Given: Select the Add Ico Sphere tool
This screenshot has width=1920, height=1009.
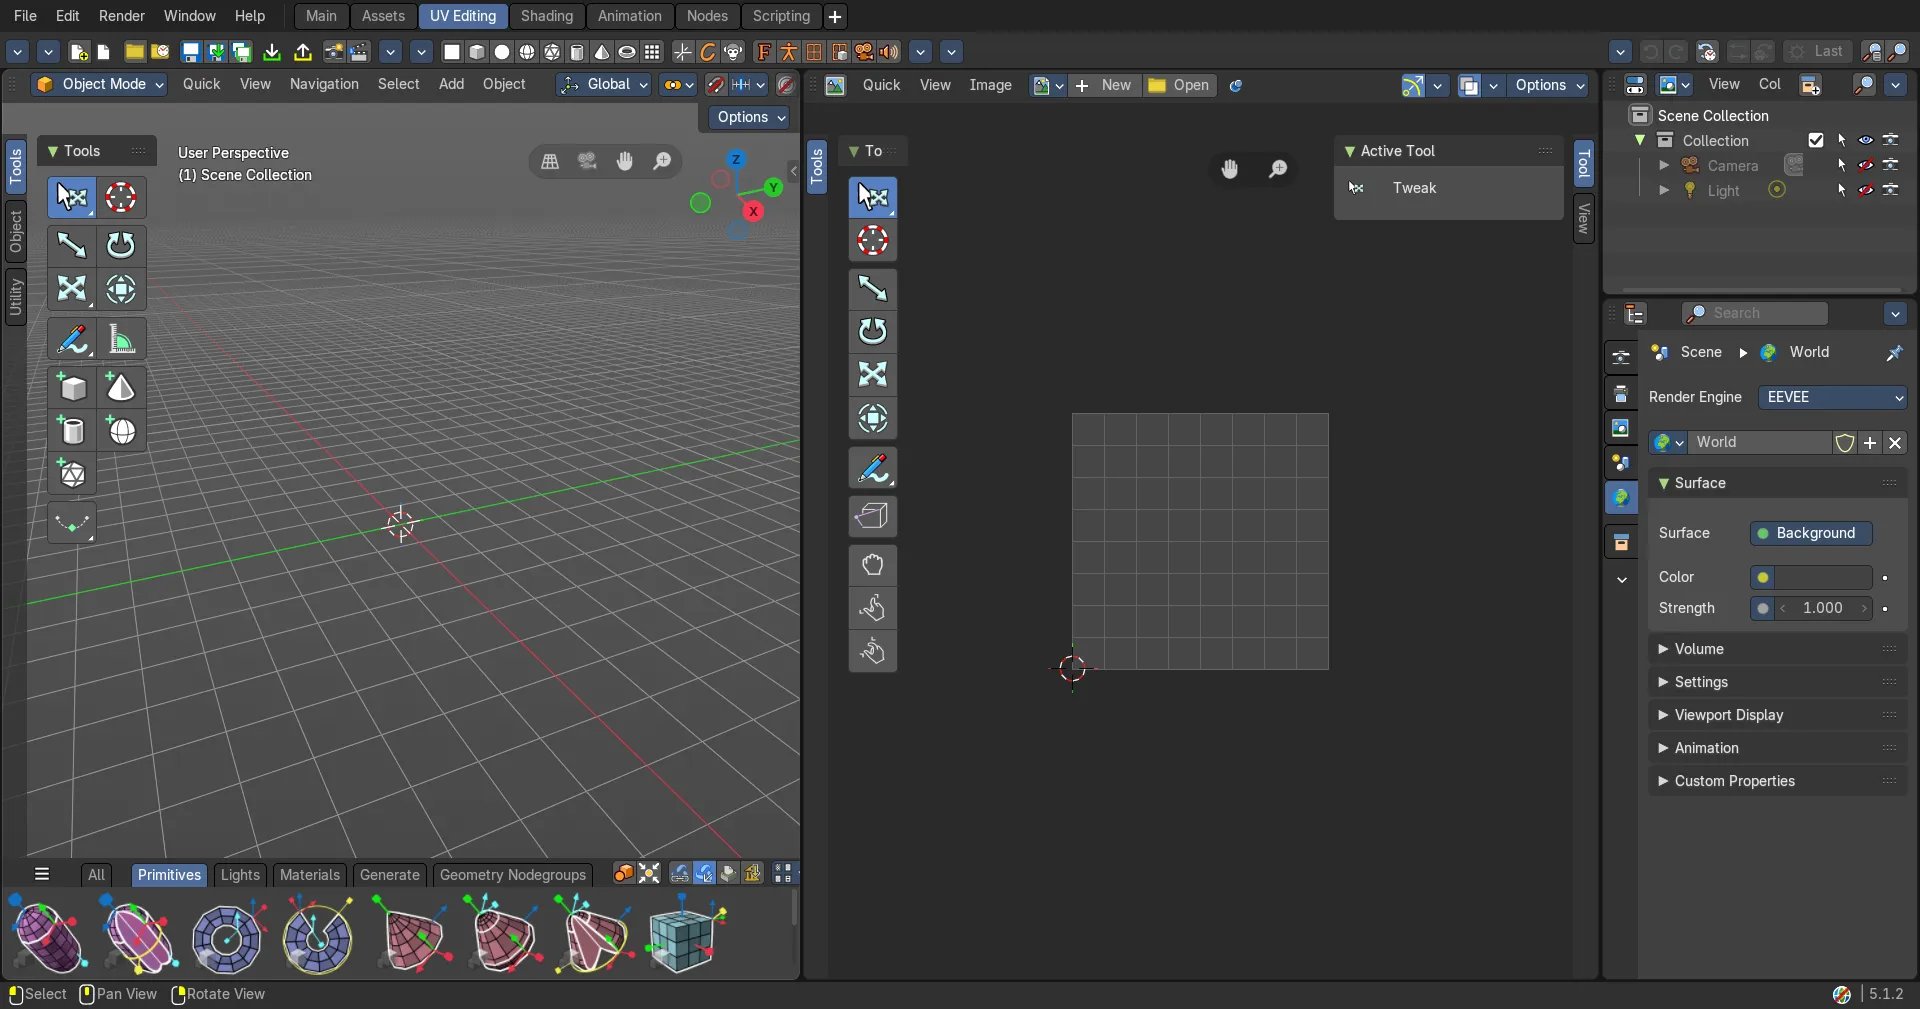Looking at the screenshot, I should (x=72, y=474).
